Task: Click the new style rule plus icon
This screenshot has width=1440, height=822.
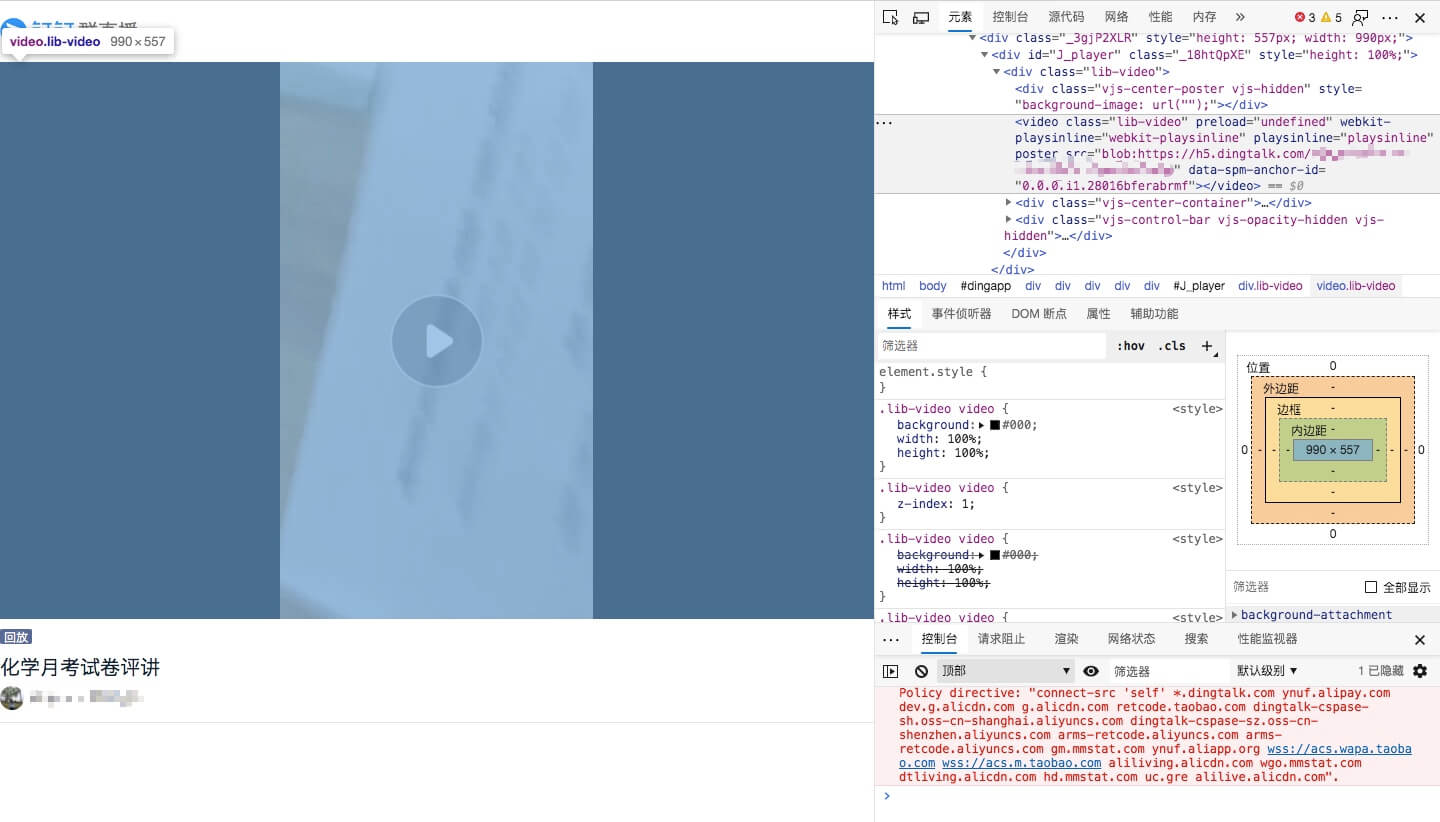Action: [x=1207, y=346]
